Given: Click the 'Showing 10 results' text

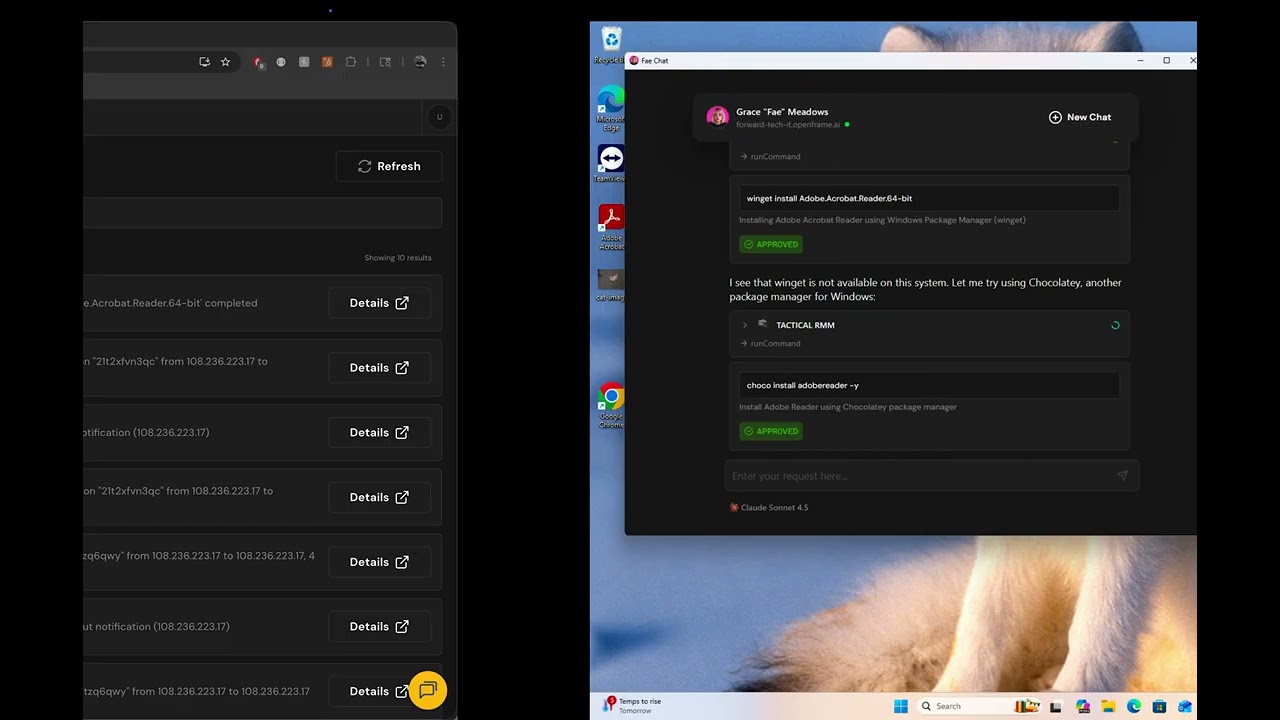Looking at the screenshot, I should [x=398, y=258].
